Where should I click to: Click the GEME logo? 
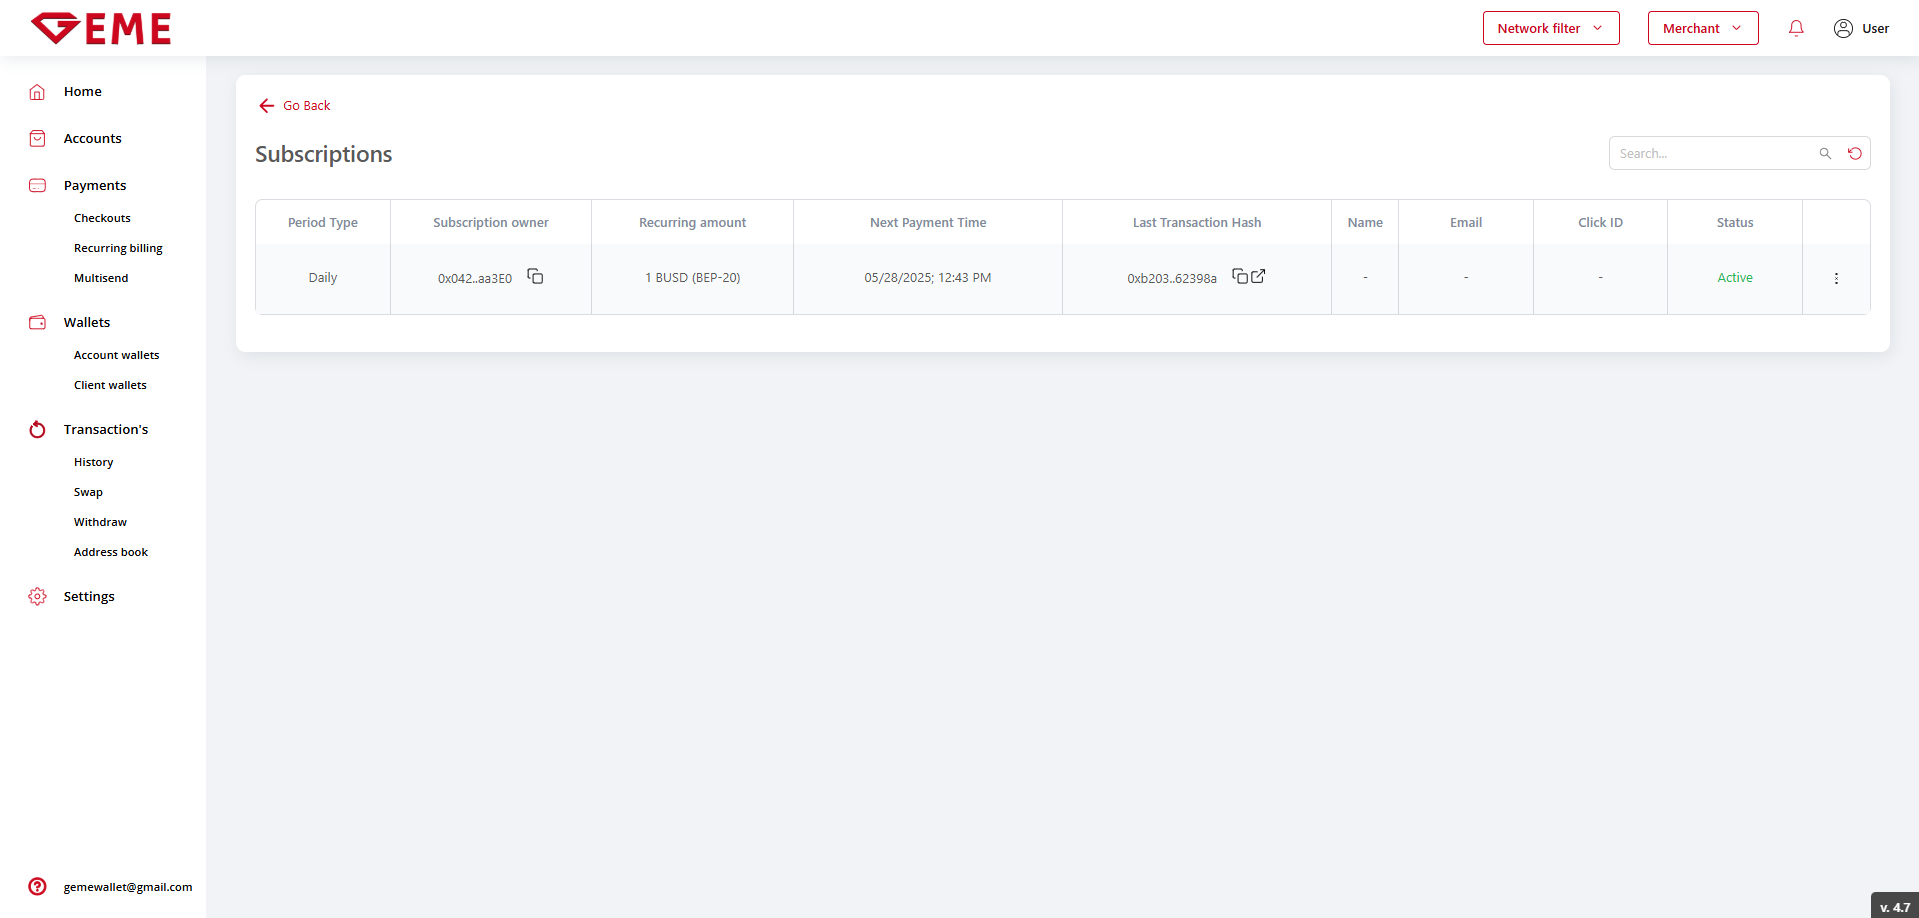[x=101, y=28]
